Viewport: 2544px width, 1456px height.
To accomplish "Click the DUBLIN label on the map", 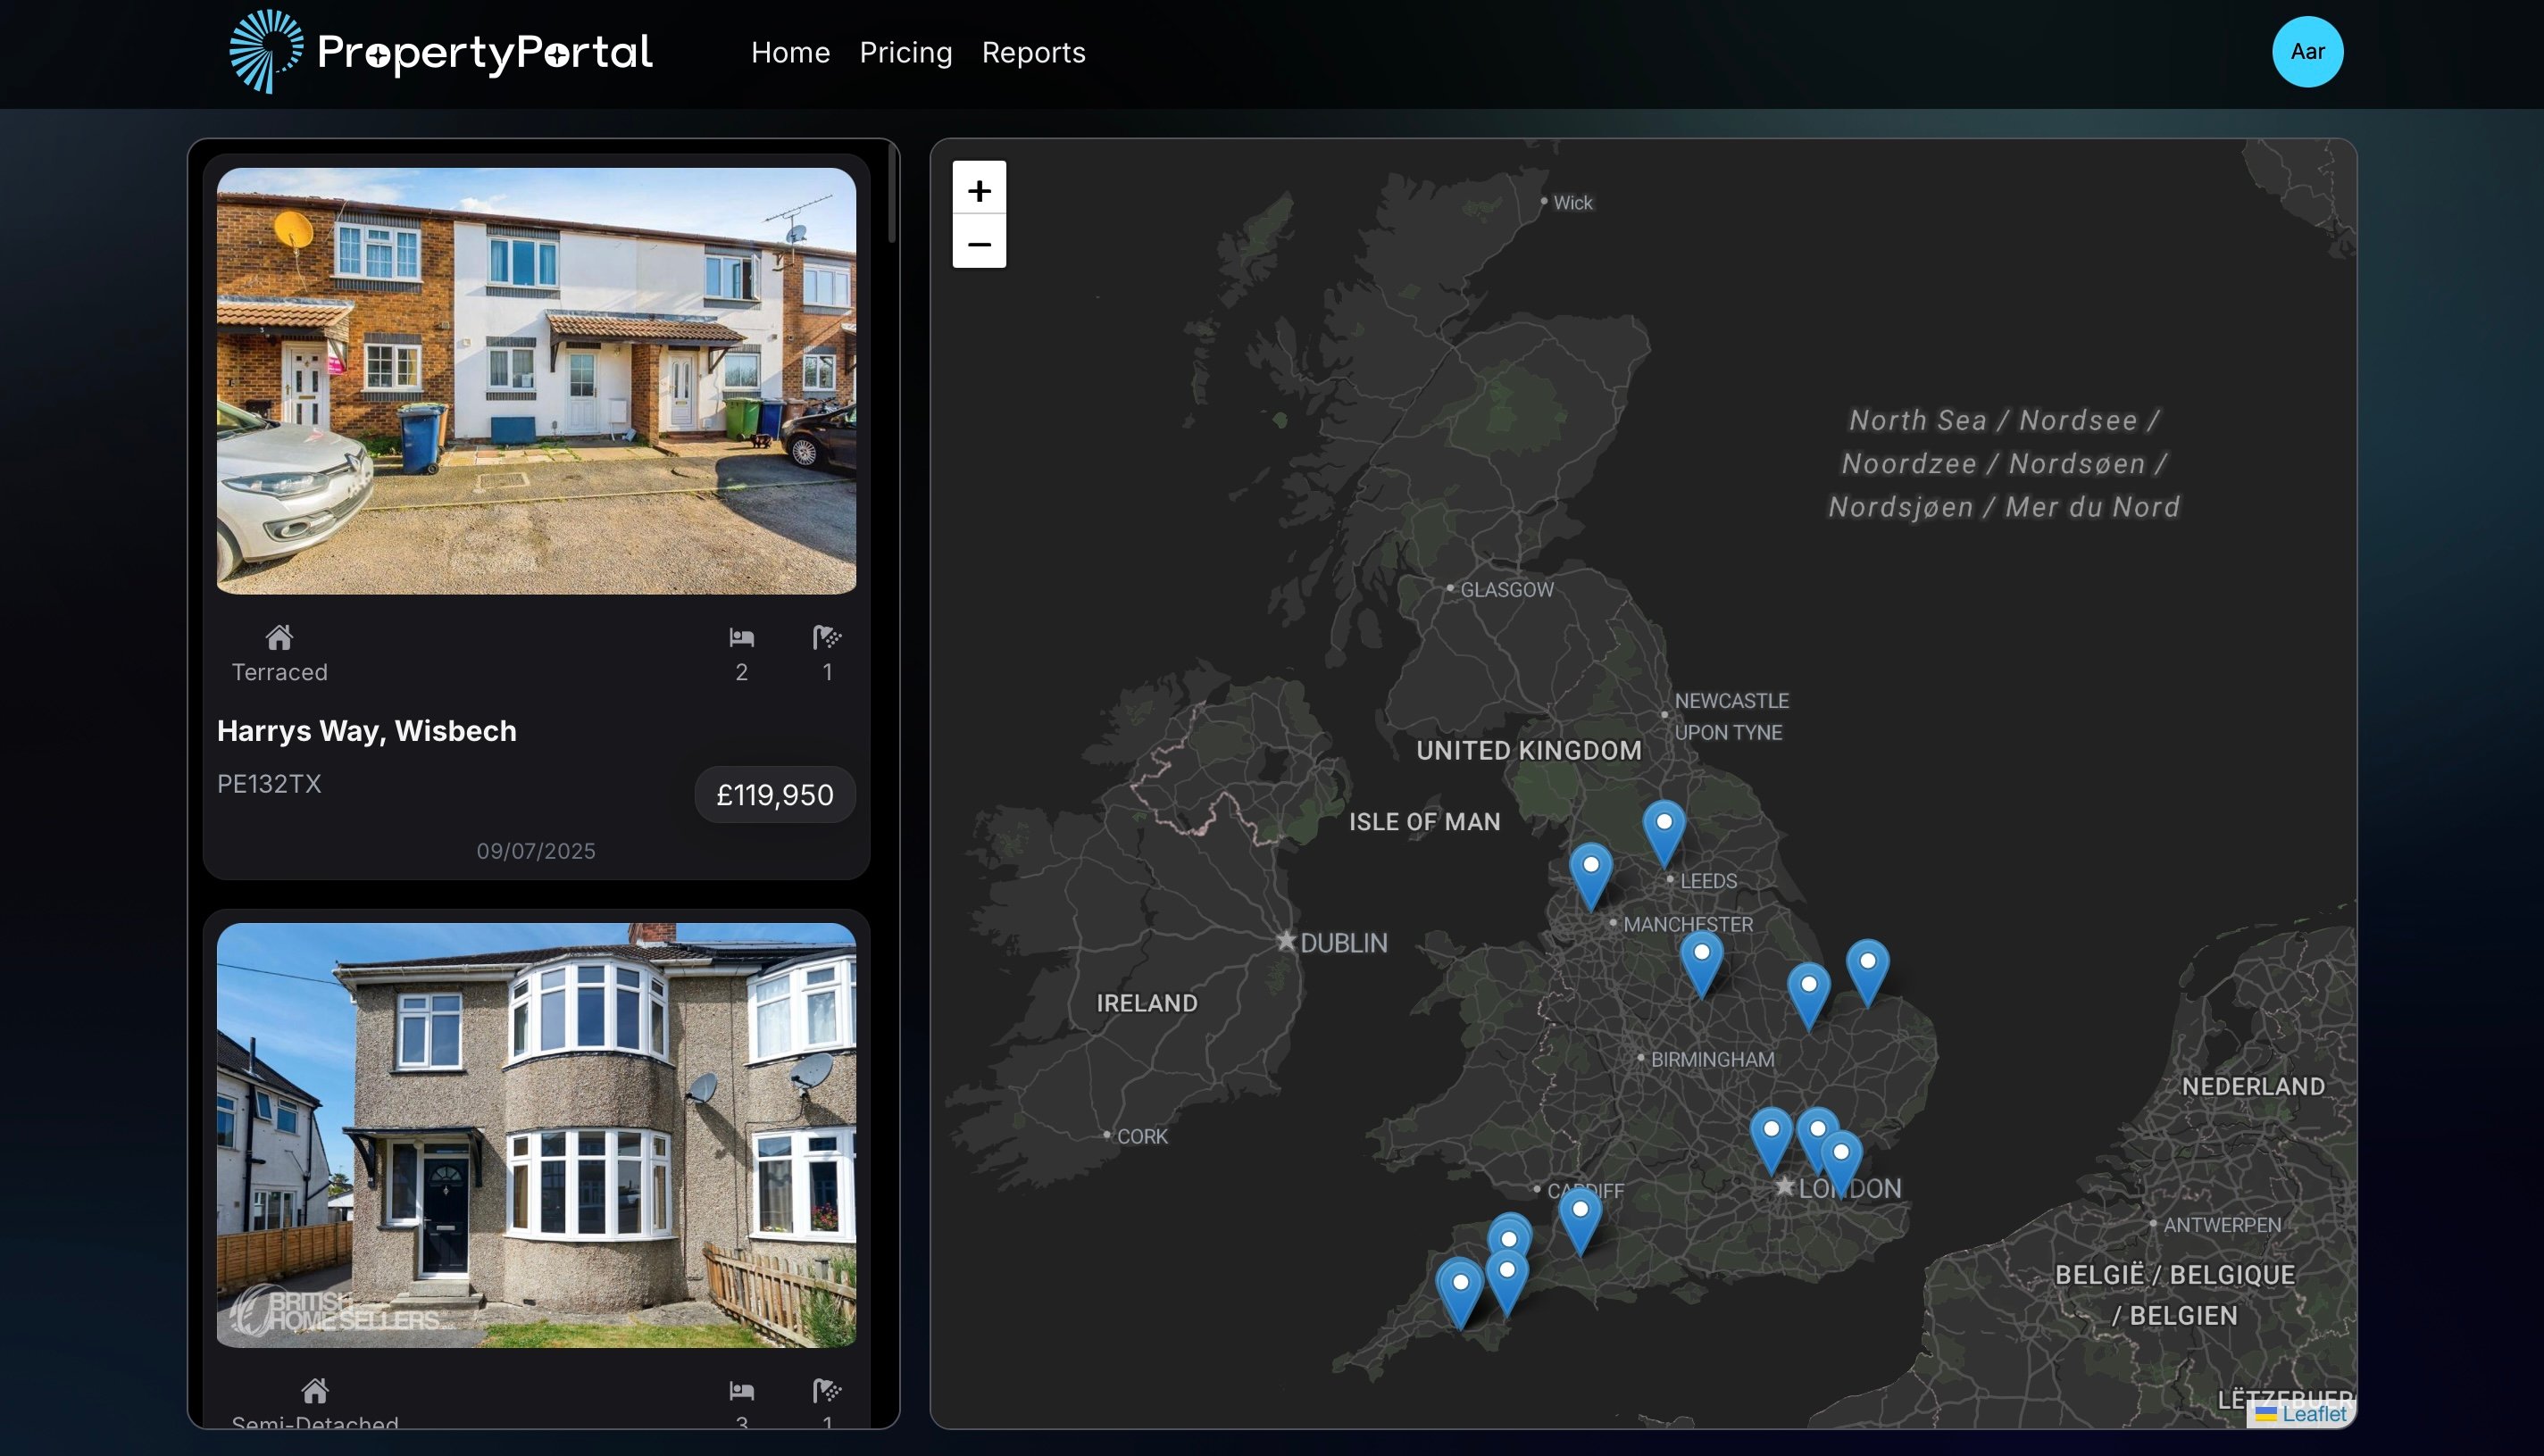I will click(1343, 942).
